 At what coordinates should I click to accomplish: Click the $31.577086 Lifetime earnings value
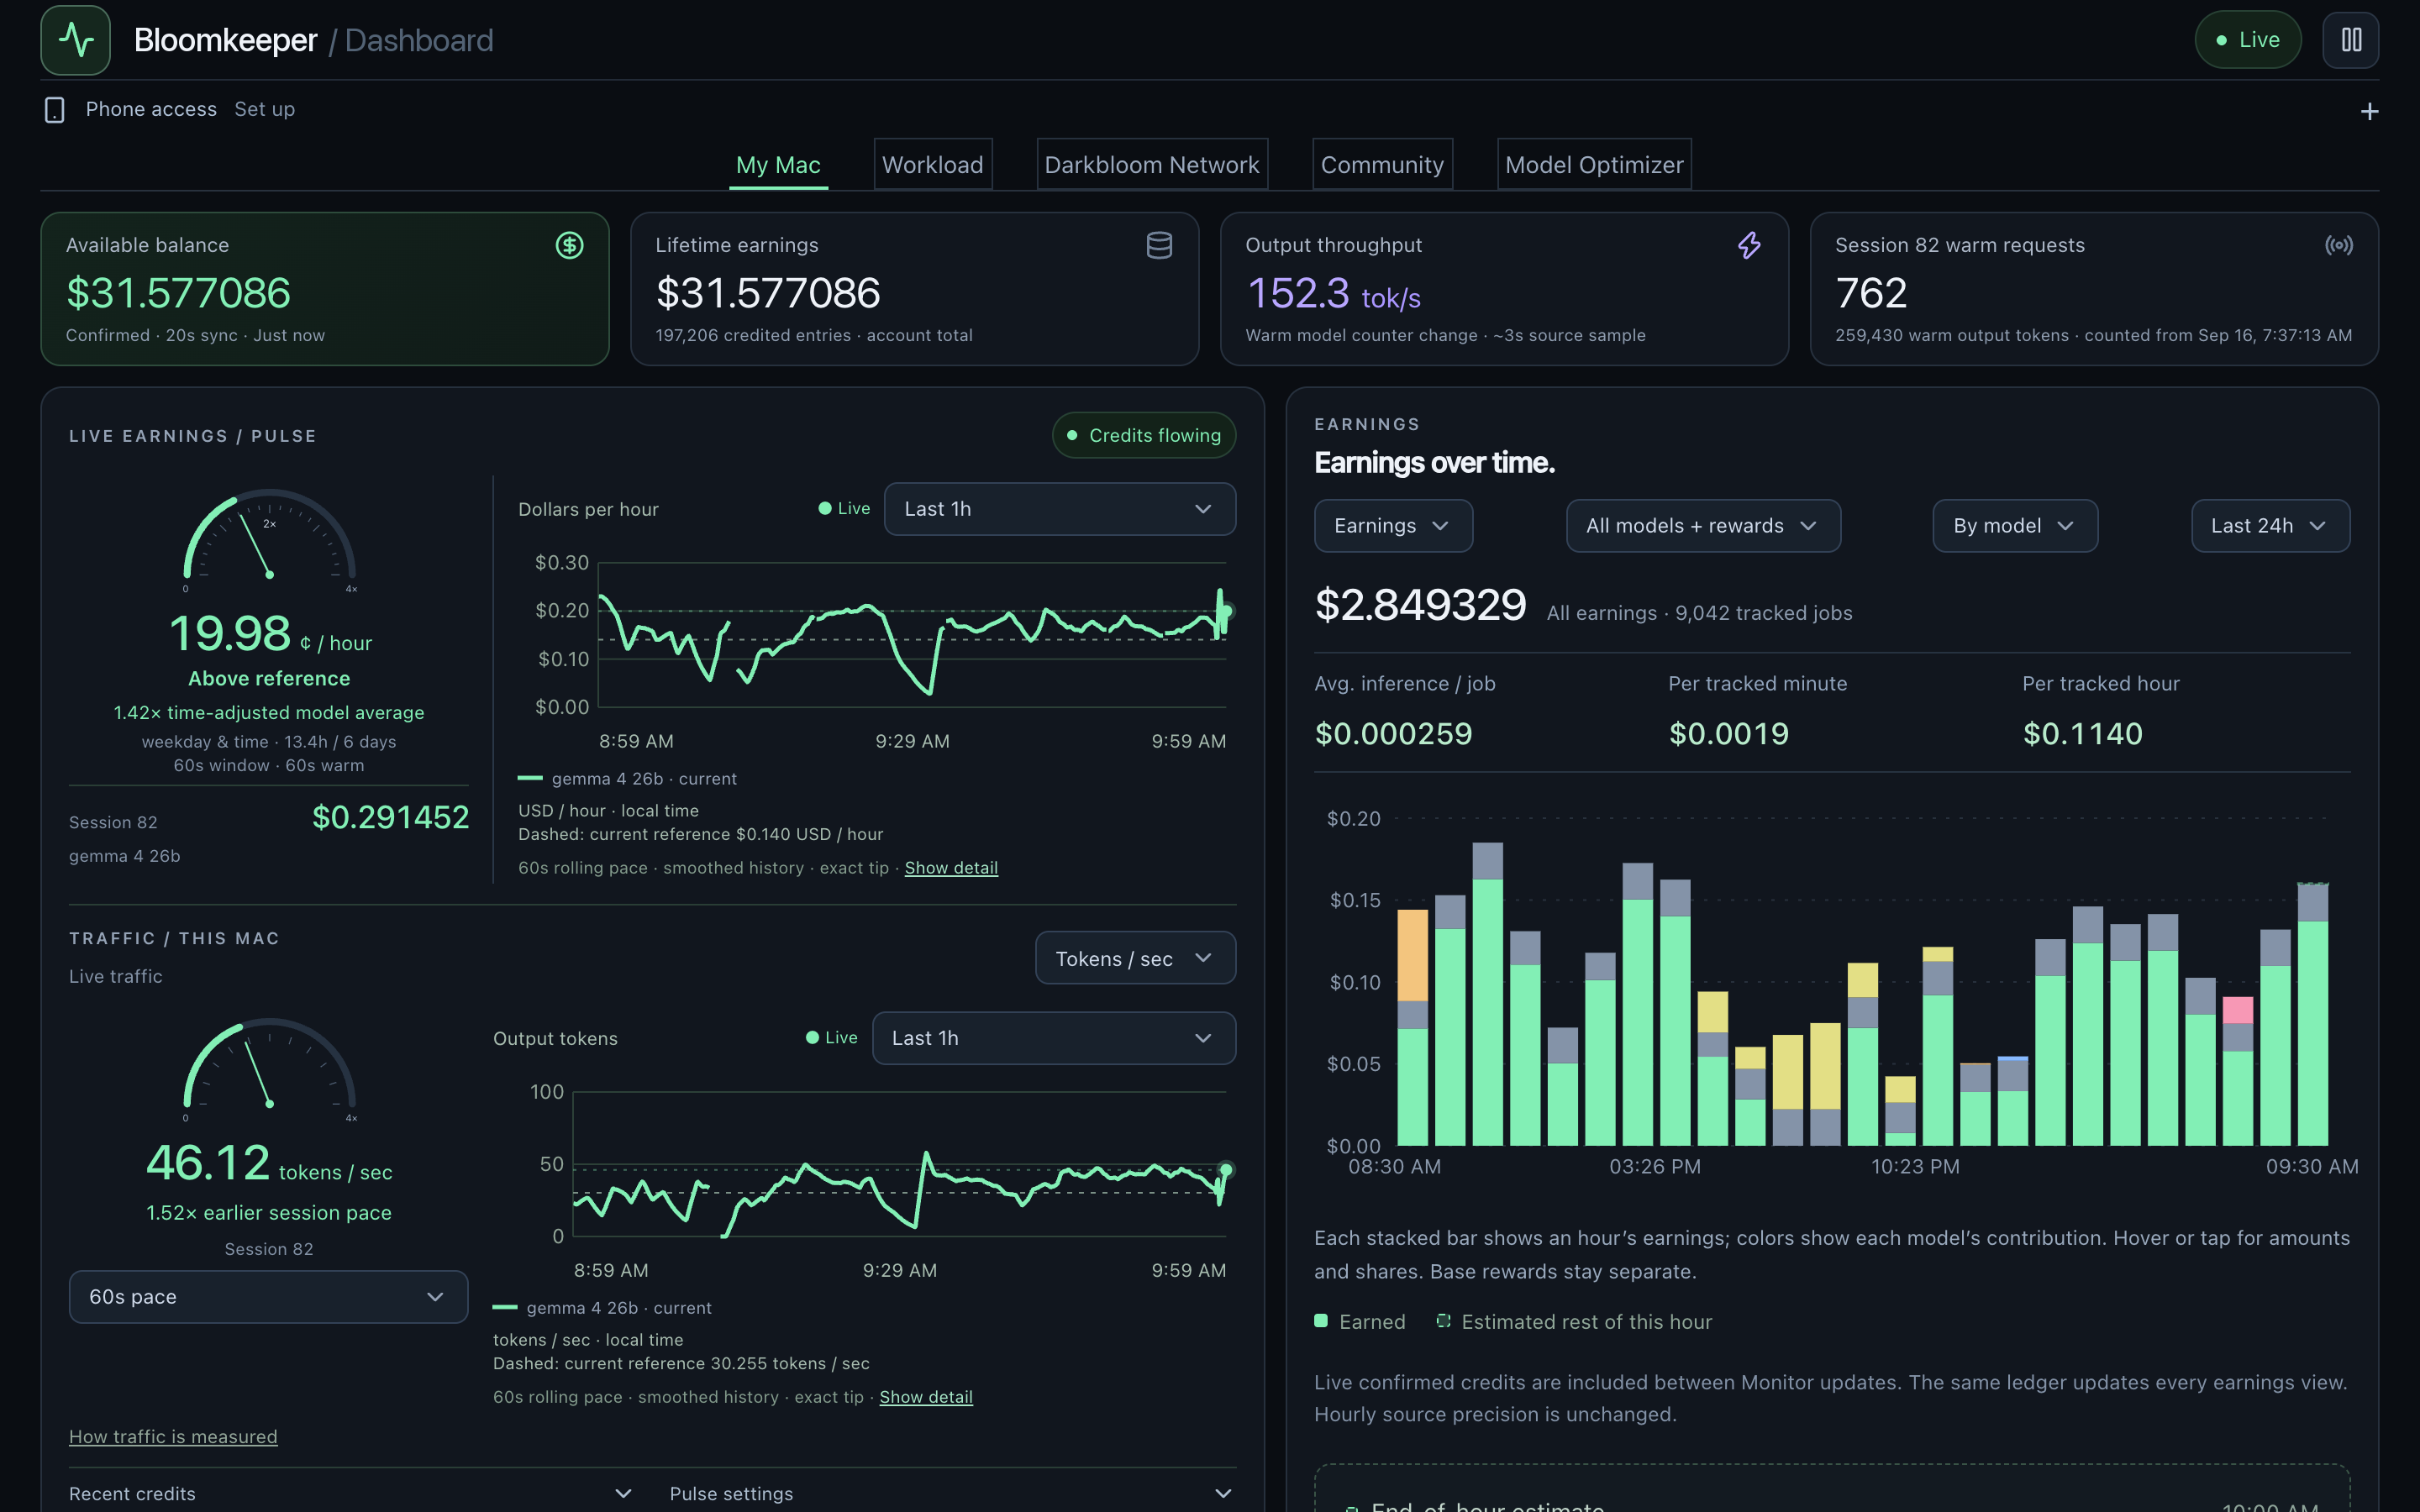(768, 293)
